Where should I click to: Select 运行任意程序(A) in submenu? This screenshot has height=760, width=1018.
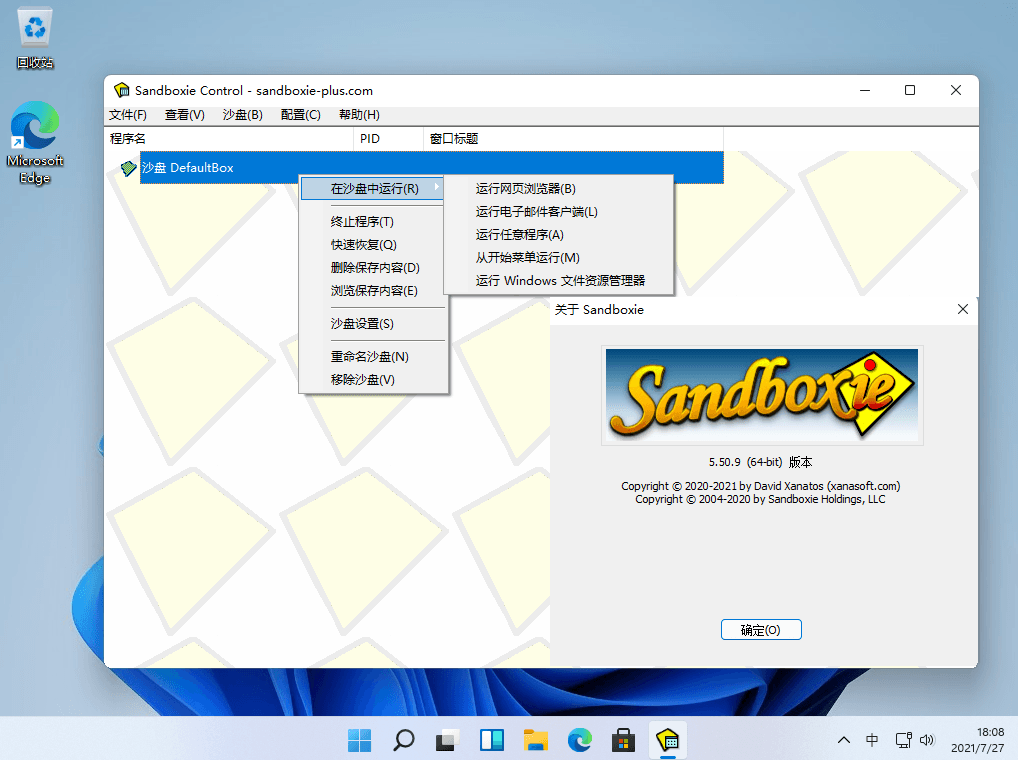[558, 235]
